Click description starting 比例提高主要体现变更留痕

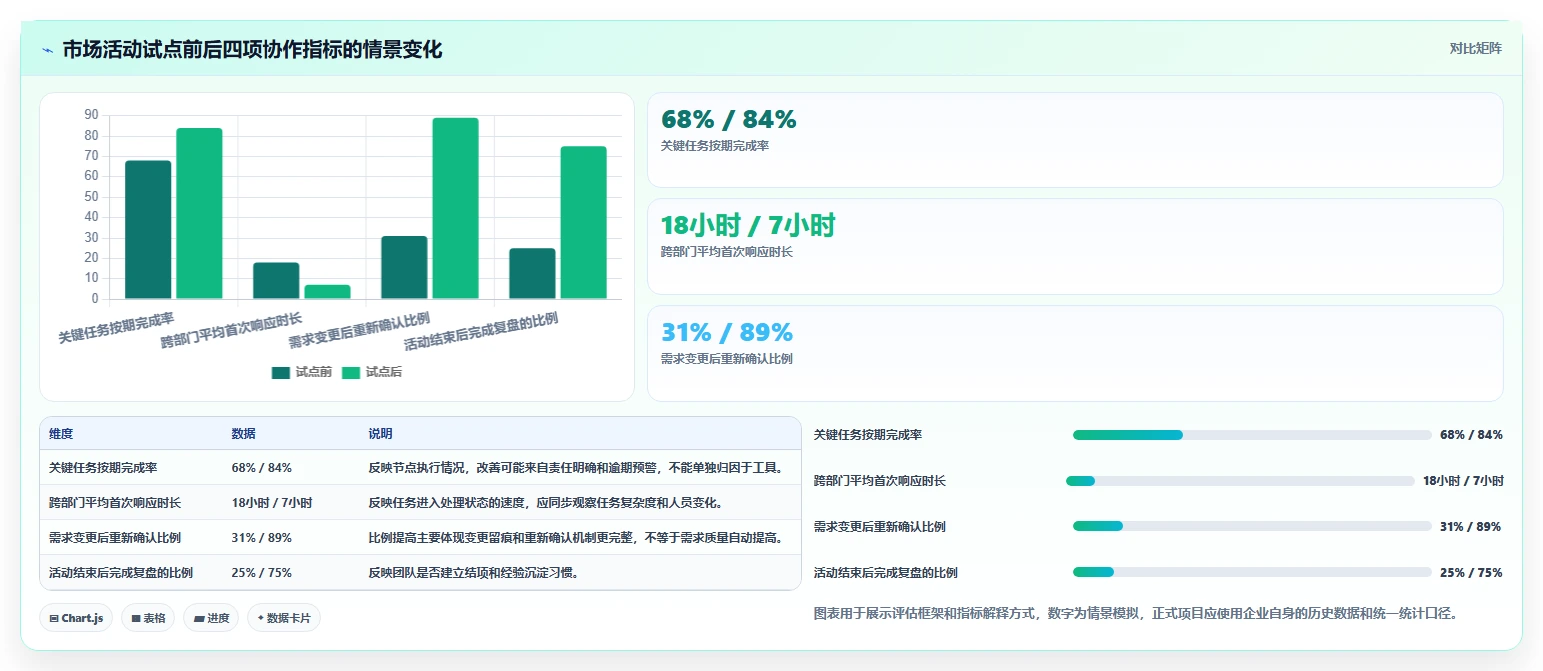coord(579,538)
